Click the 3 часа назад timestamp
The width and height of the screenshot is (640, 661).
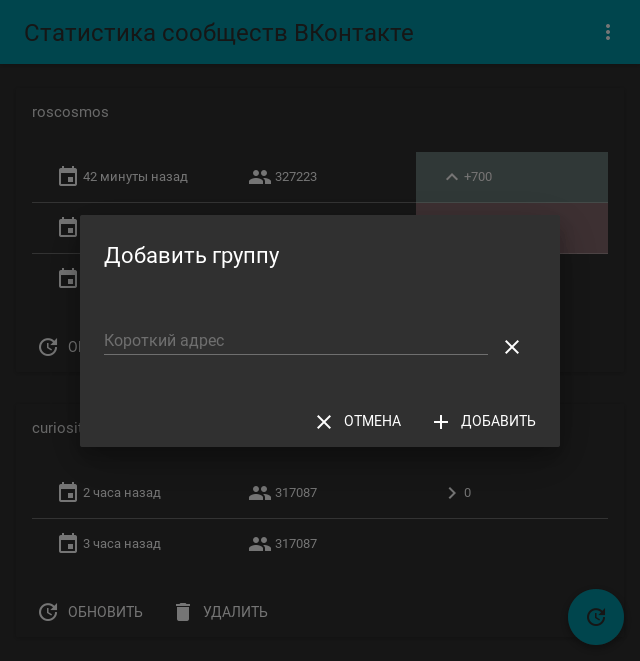point(122,544)
